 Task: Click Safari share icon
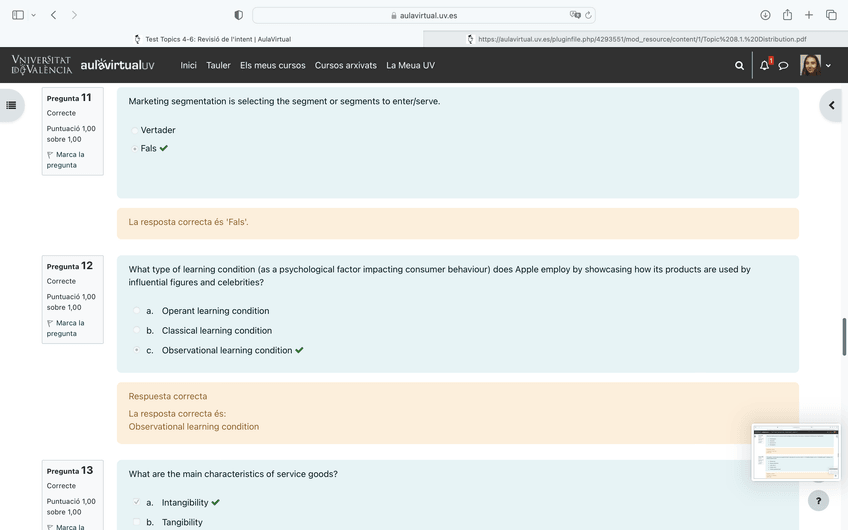pyautogui.click(x=787, y=15)
